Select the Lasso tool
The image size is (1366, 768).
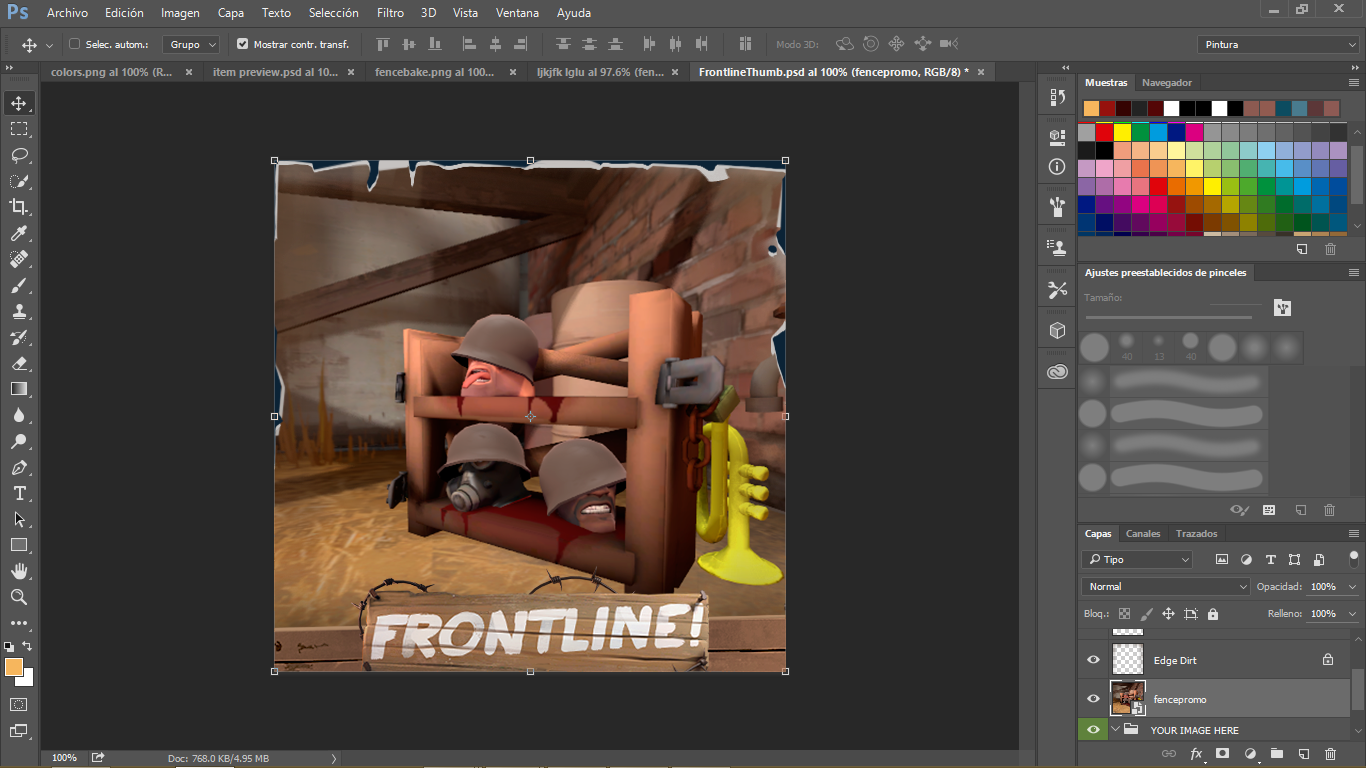19,155
